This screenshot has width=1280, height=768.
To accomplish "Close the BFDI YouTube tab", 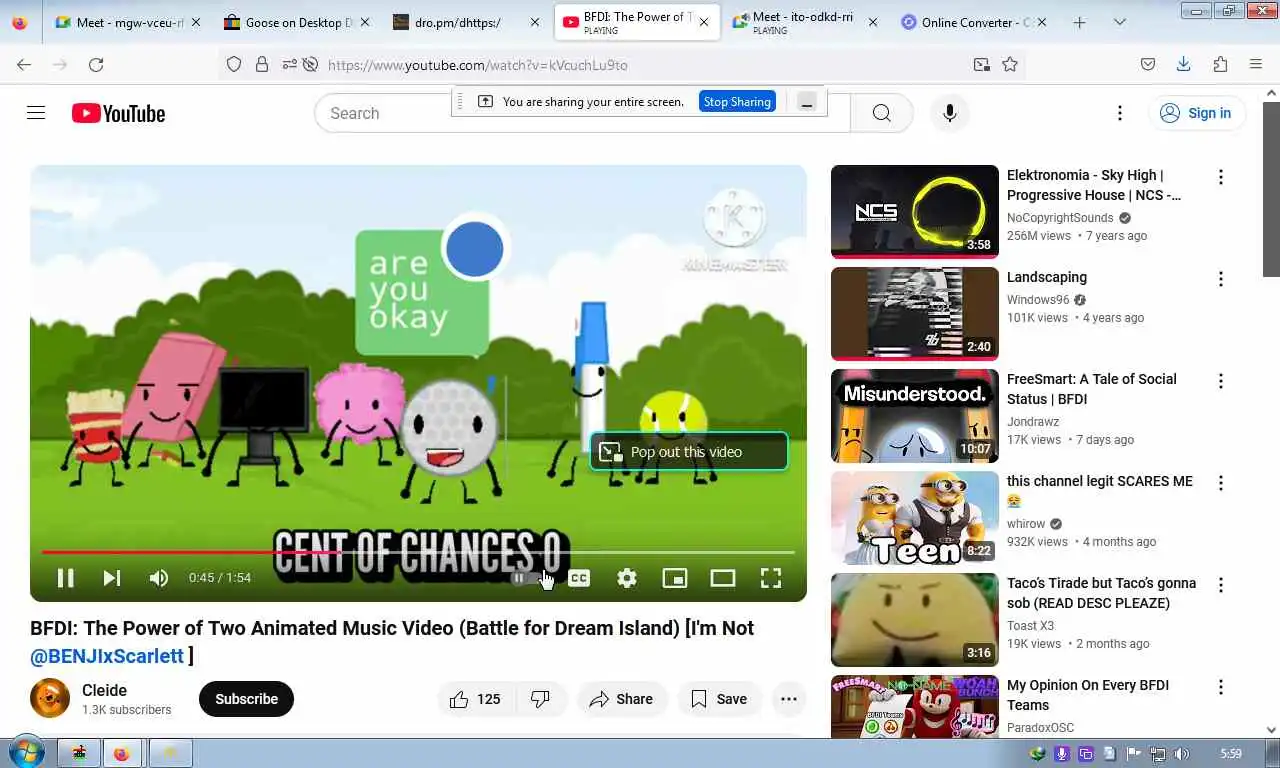I will (704, 22).
